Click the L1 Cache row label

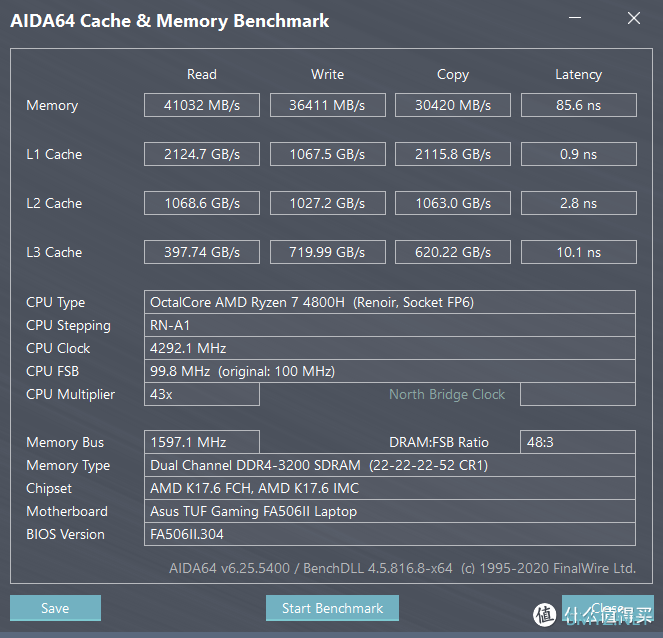pos(54,154)
